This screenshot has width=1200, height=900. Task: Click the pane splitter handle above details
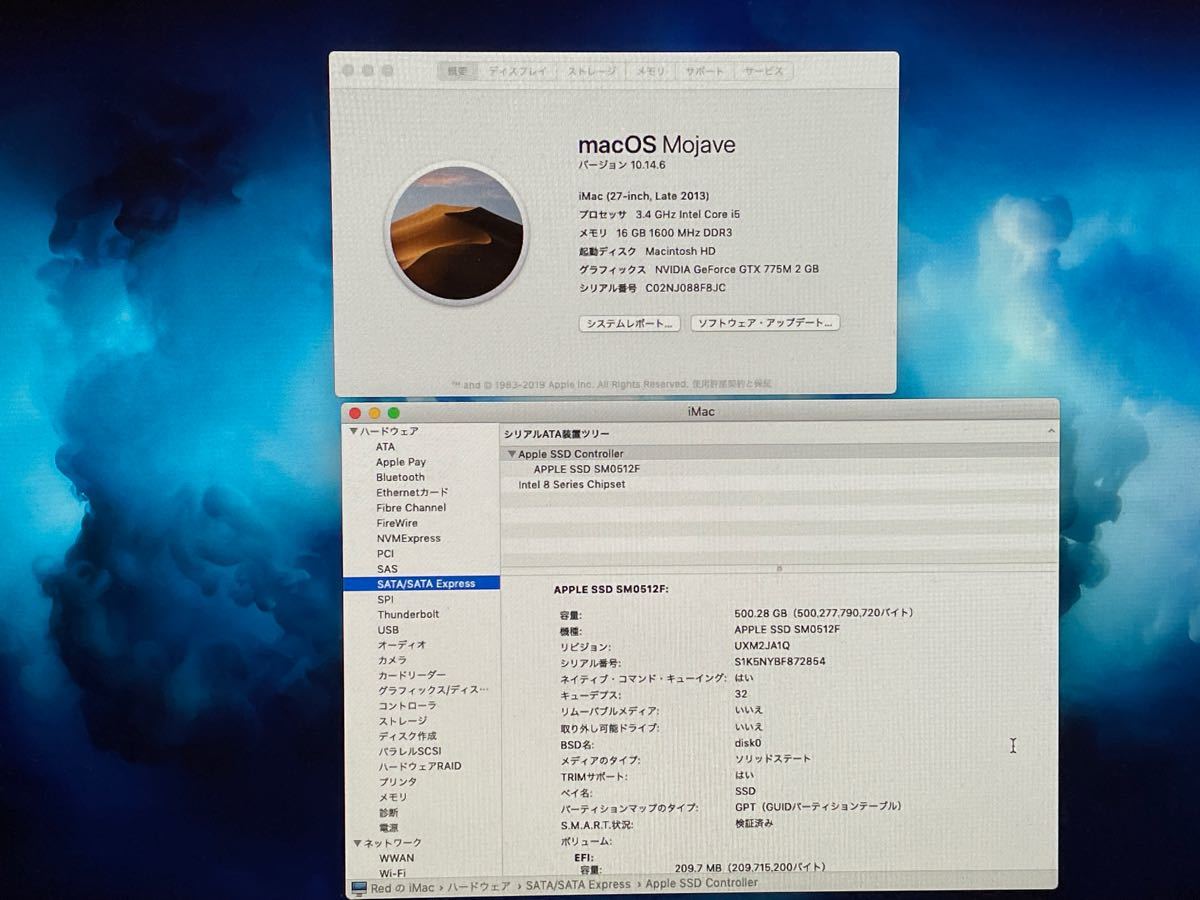coord(779,568)
